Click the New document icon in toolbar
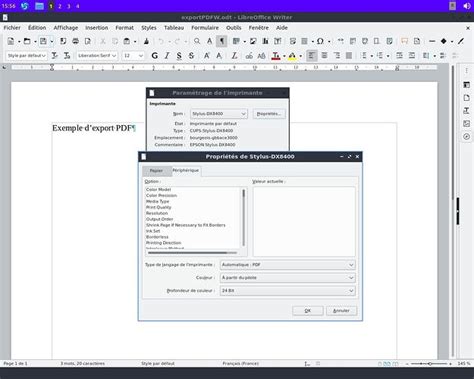This screenshot has height=379, width=474. coord(11,41)
